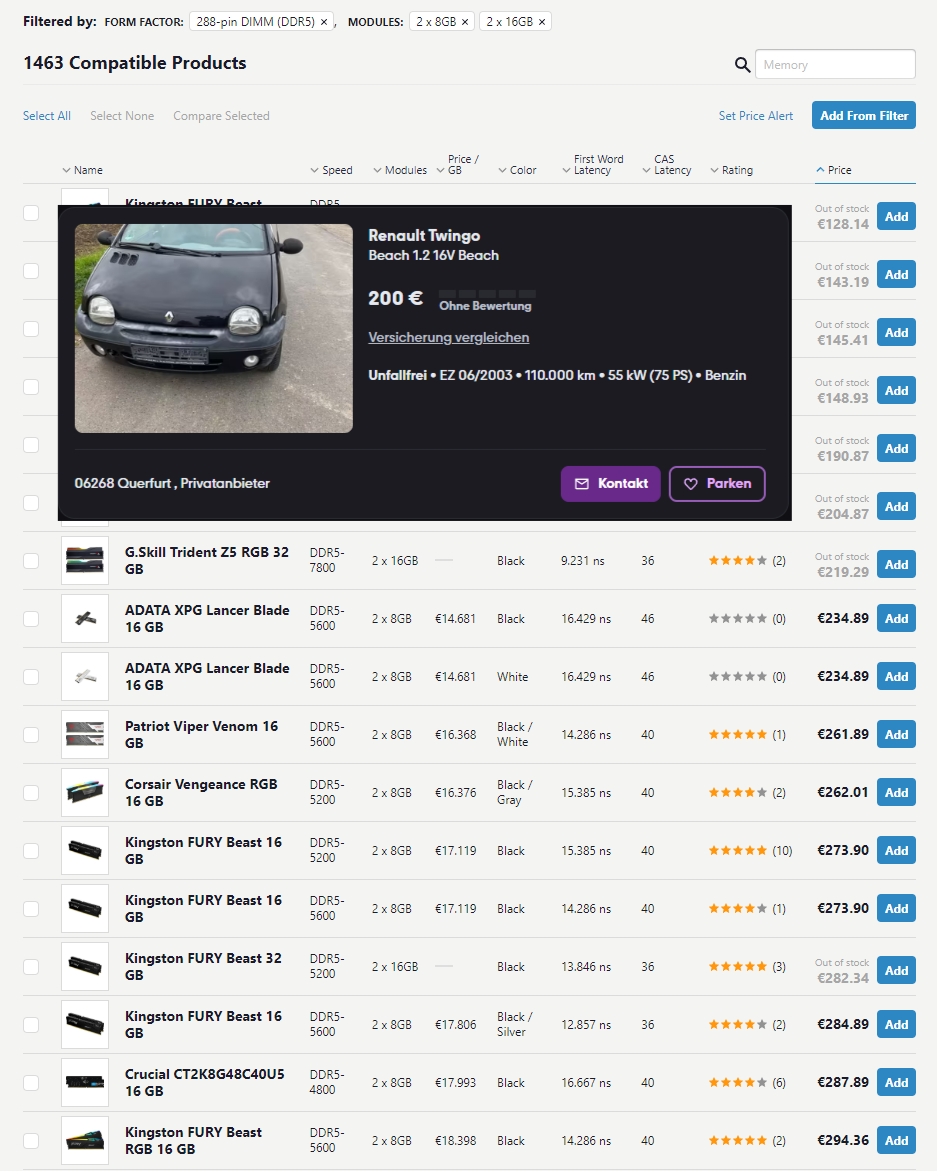
Task: Click the search magnifier icon
Action: pyautogui.click(x=742, y=65)
